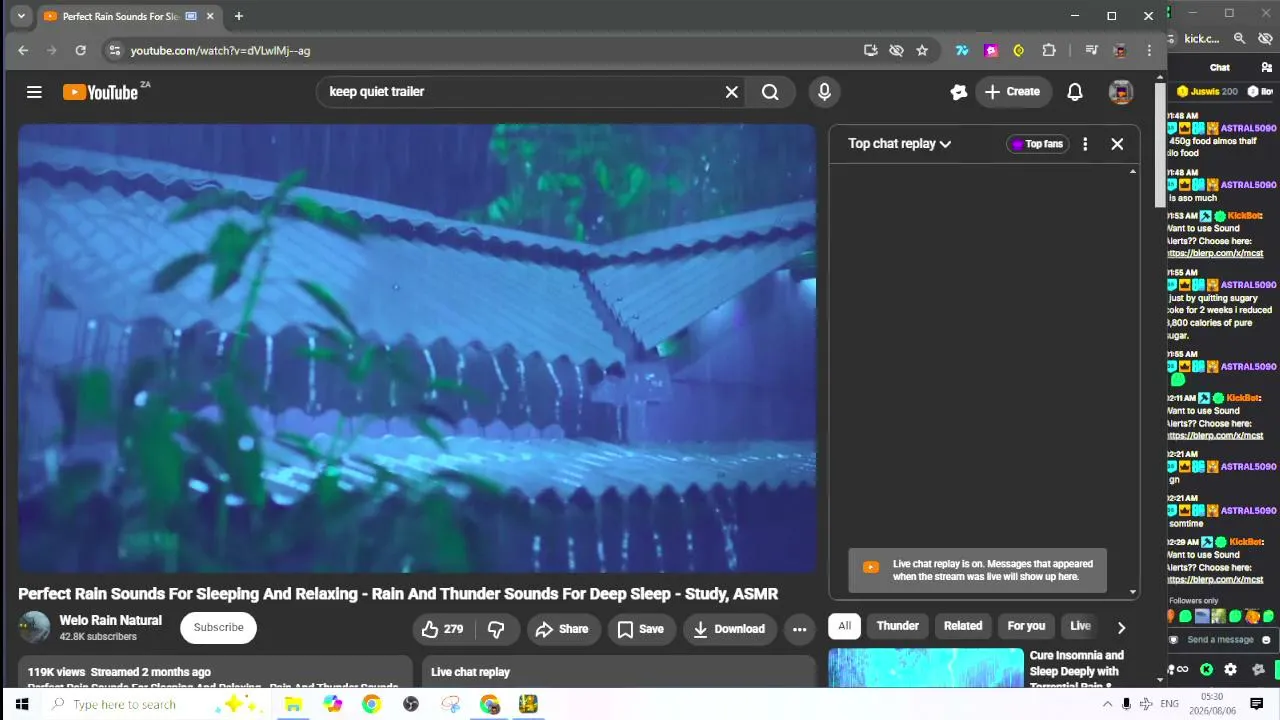Open a new Chrome tab
The height and width of the screenshot is (720, 1280).
[x=238, y=16]
